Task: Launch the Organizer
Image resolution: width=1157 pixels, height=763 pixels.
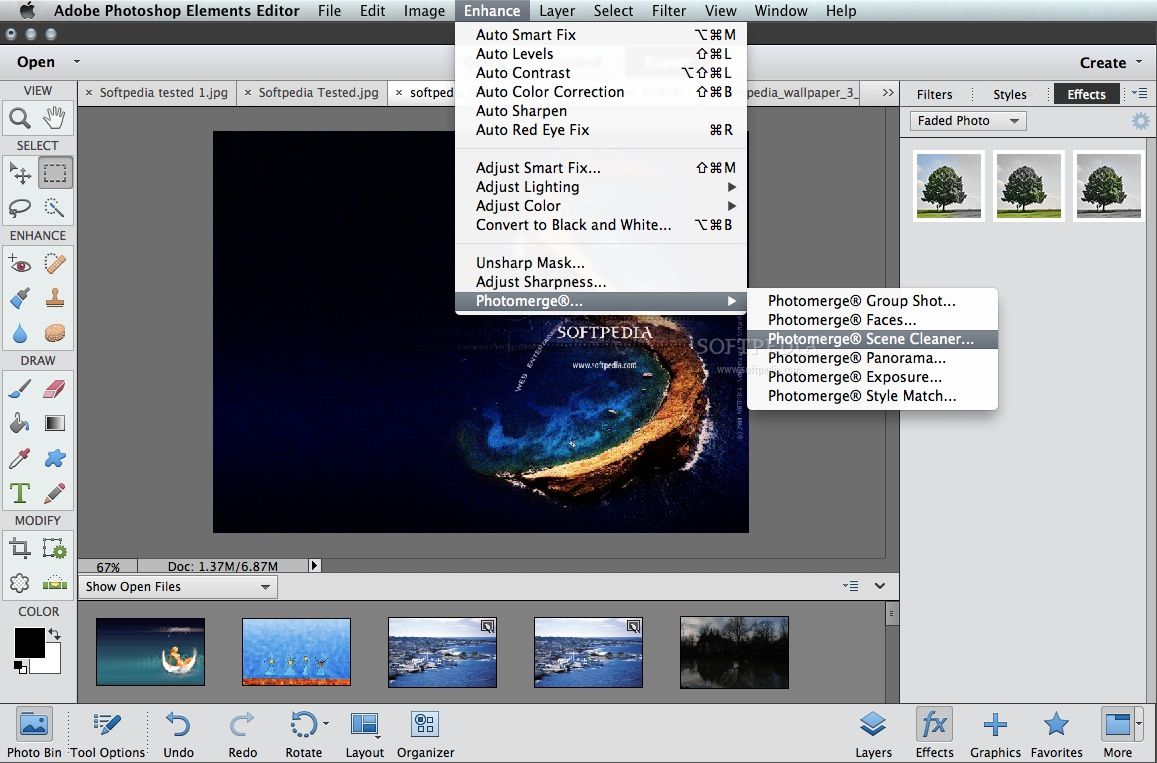Action: tap(425, 733)
